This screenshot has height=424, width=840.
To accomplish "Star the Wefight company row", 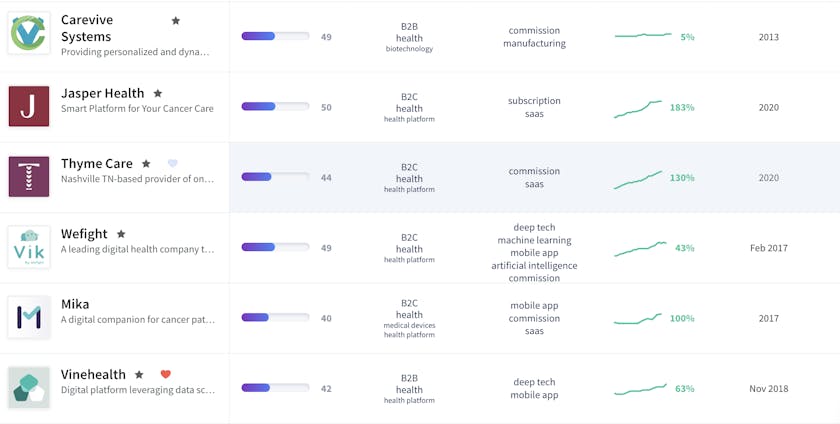I will pyautogui.click(x=121, y=234).
